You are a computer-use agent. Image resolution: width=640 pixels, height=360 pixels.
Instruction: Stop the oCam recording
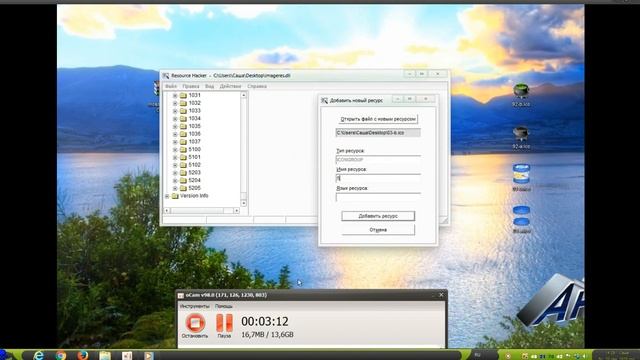point(195,322)
